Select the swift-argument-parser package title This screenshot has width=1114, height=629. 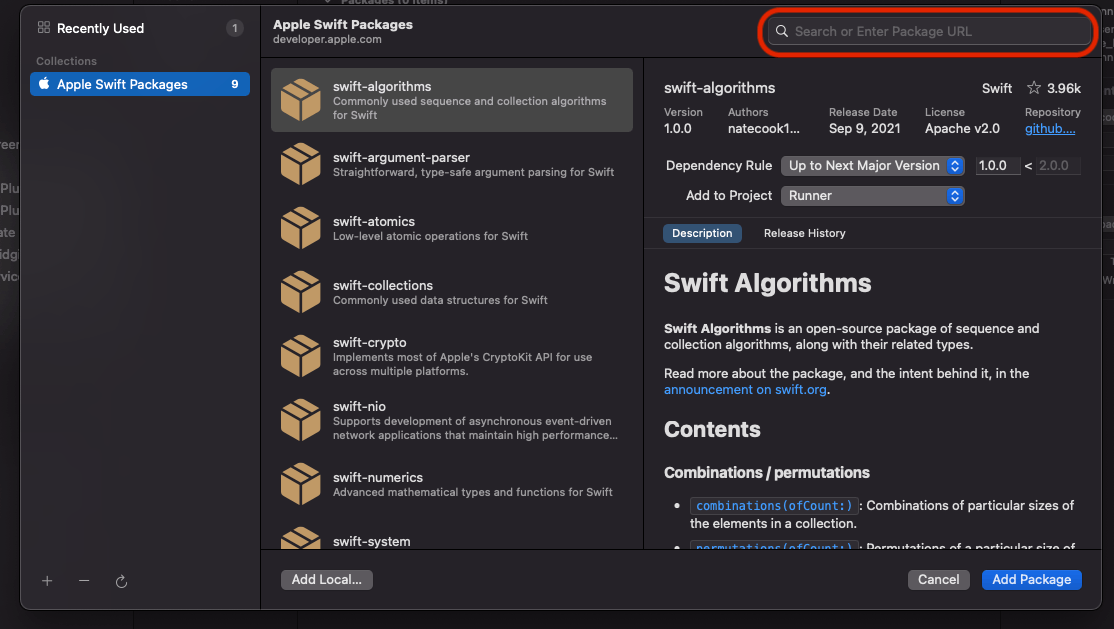point(401,157)
